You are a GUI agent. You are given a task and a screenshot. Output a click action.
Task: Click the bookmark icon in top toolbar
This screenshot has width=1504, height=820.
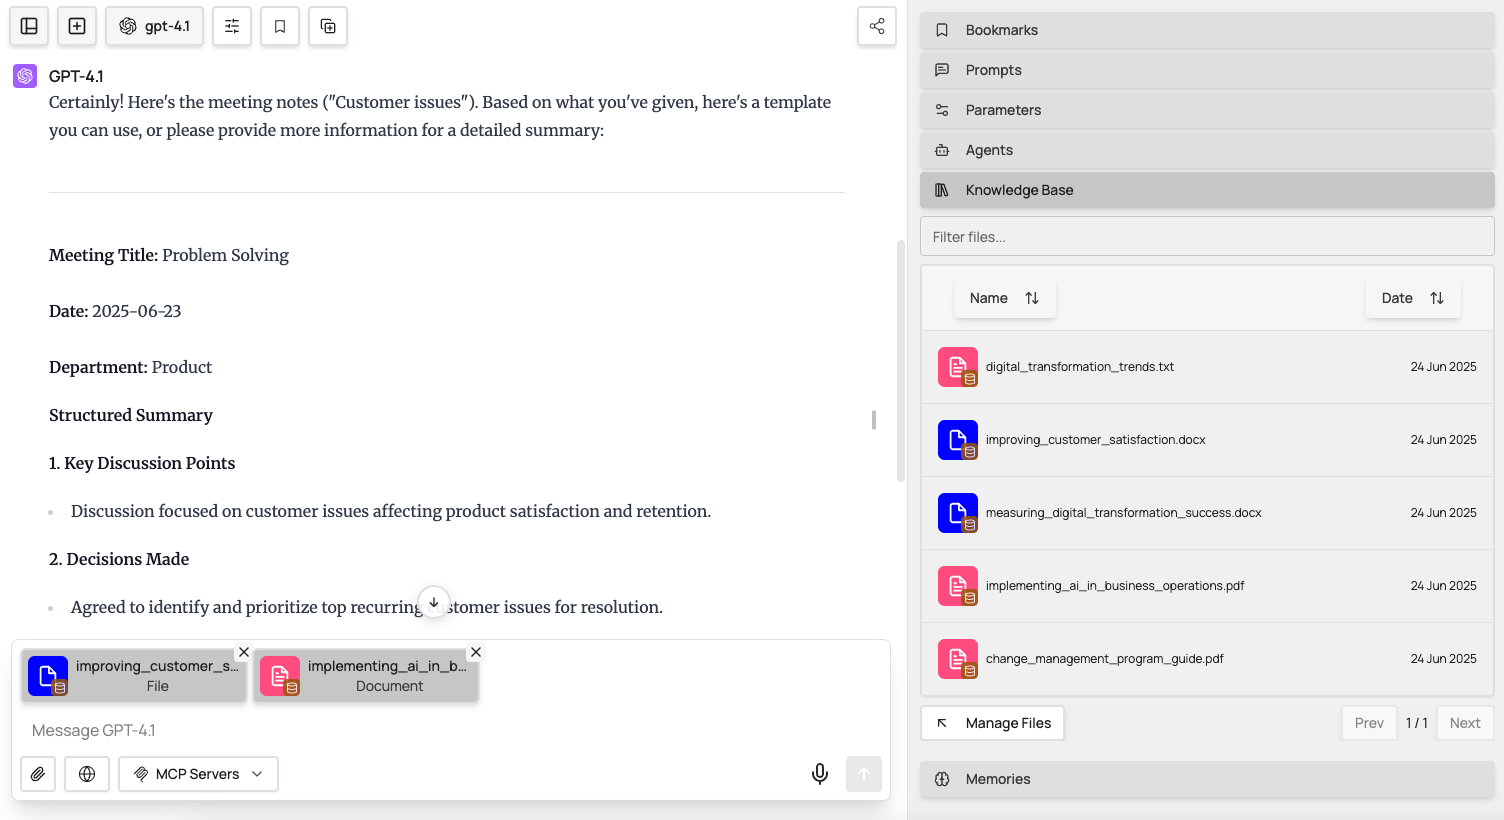pos(280,26)
